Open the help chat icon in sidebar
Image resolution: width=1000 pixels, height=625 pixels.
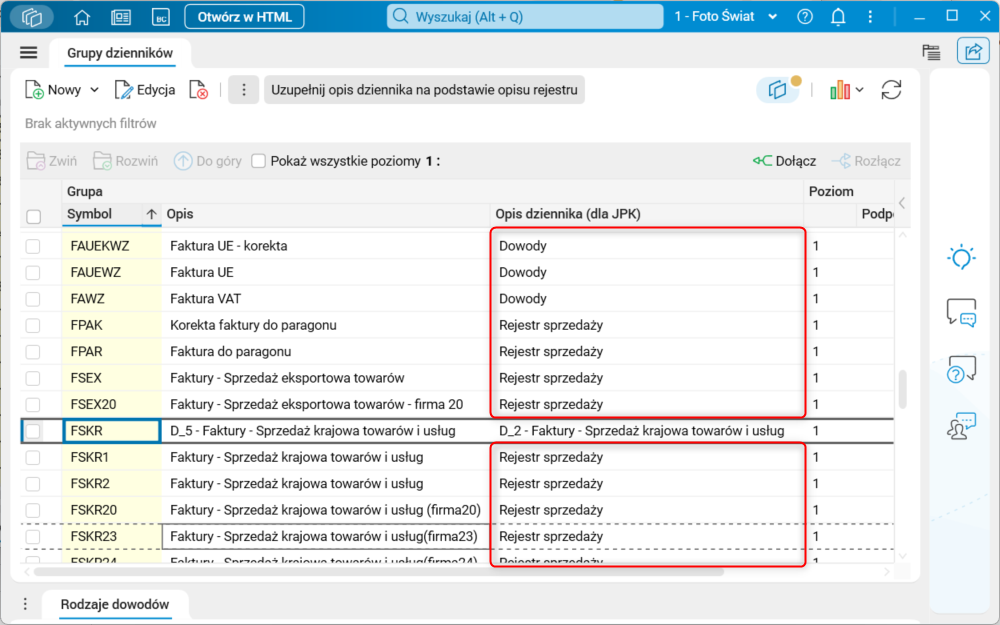click(x=961, y=369)
